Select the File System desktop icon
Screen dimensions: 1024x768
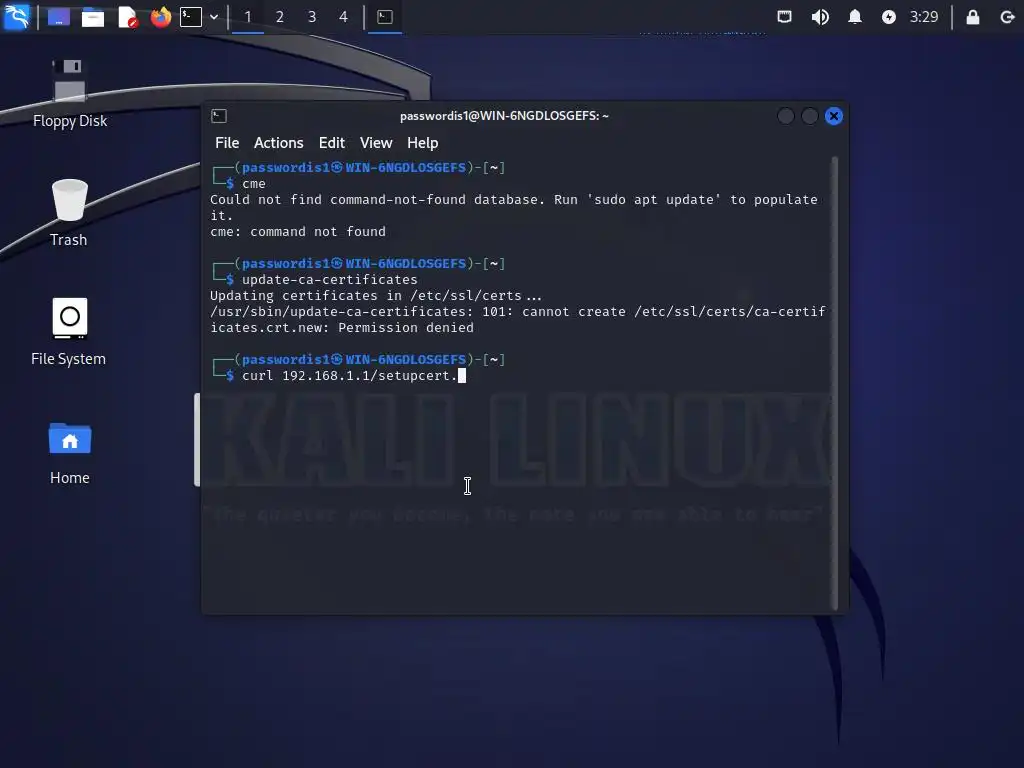point(69,332)
